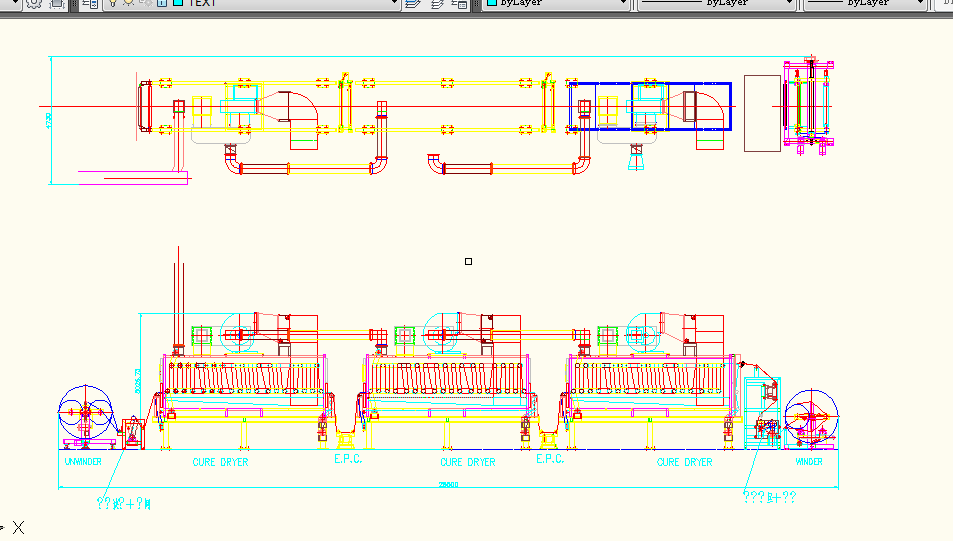Select the WINDER text label

pyautogui.click(x=809, y=462)
